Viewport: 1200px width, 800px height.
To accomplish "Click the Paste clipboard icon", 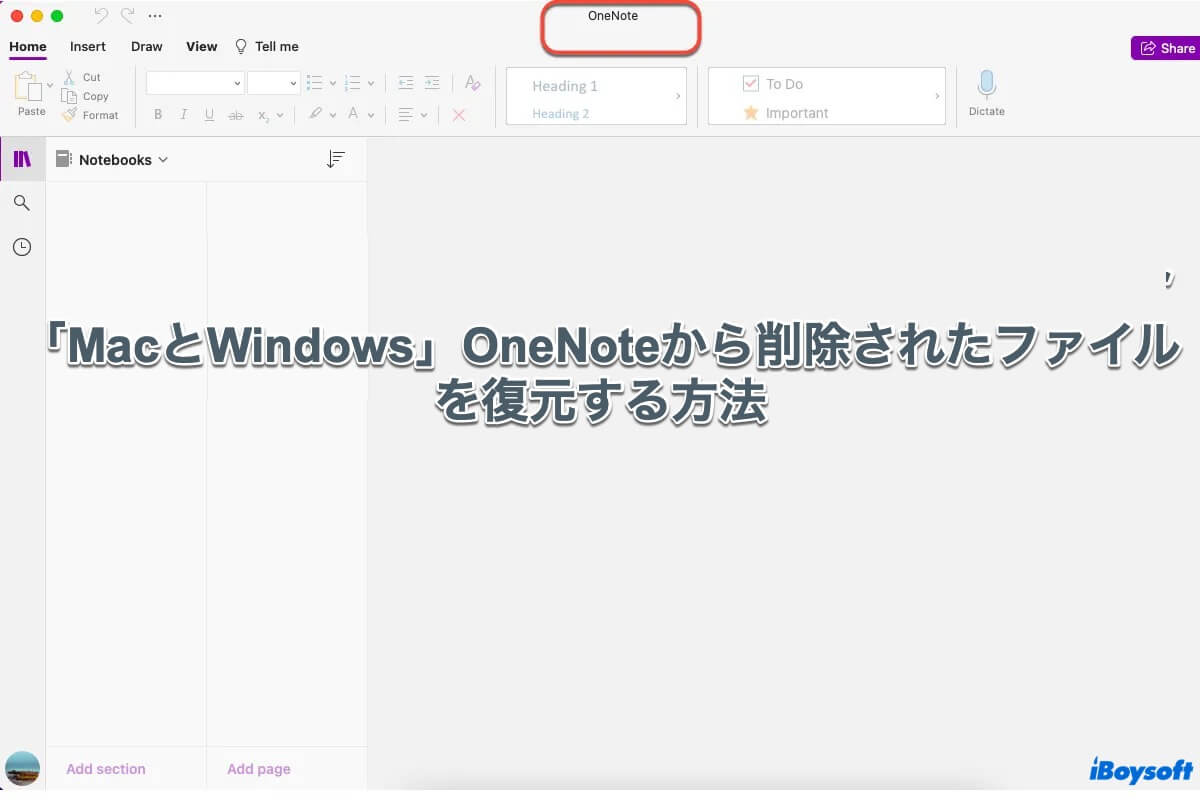I will point(28,87).
